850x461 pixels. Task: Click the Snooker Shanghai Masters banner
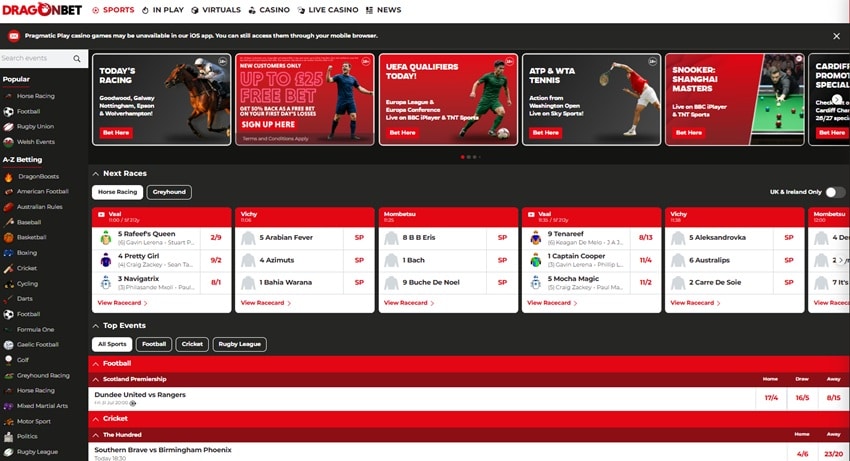[x=735, y=99]
